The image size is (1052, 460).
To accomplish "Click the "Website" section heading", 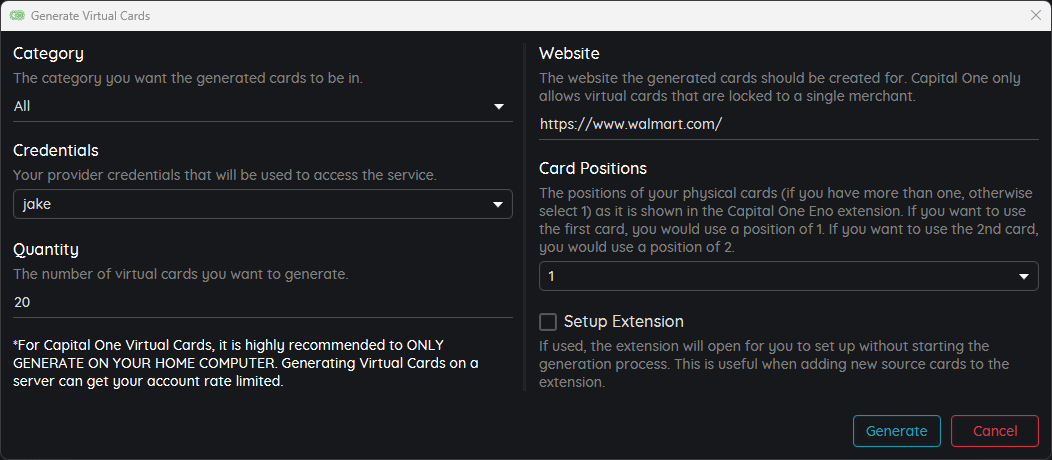I will pos(569,54).
